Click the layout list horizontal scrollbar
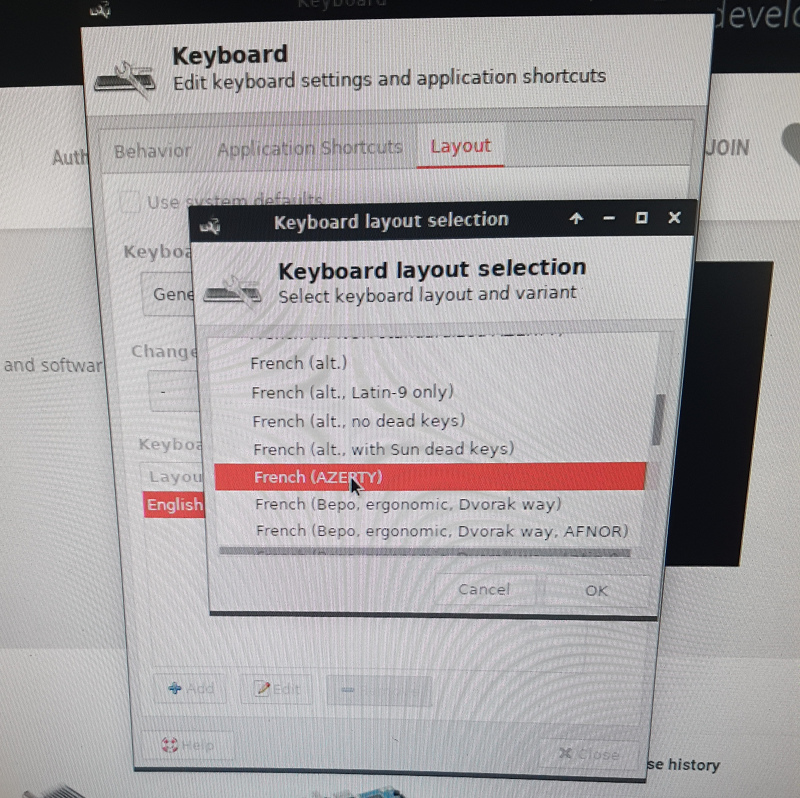The image size is (800, 798). [x=424, y=552]
